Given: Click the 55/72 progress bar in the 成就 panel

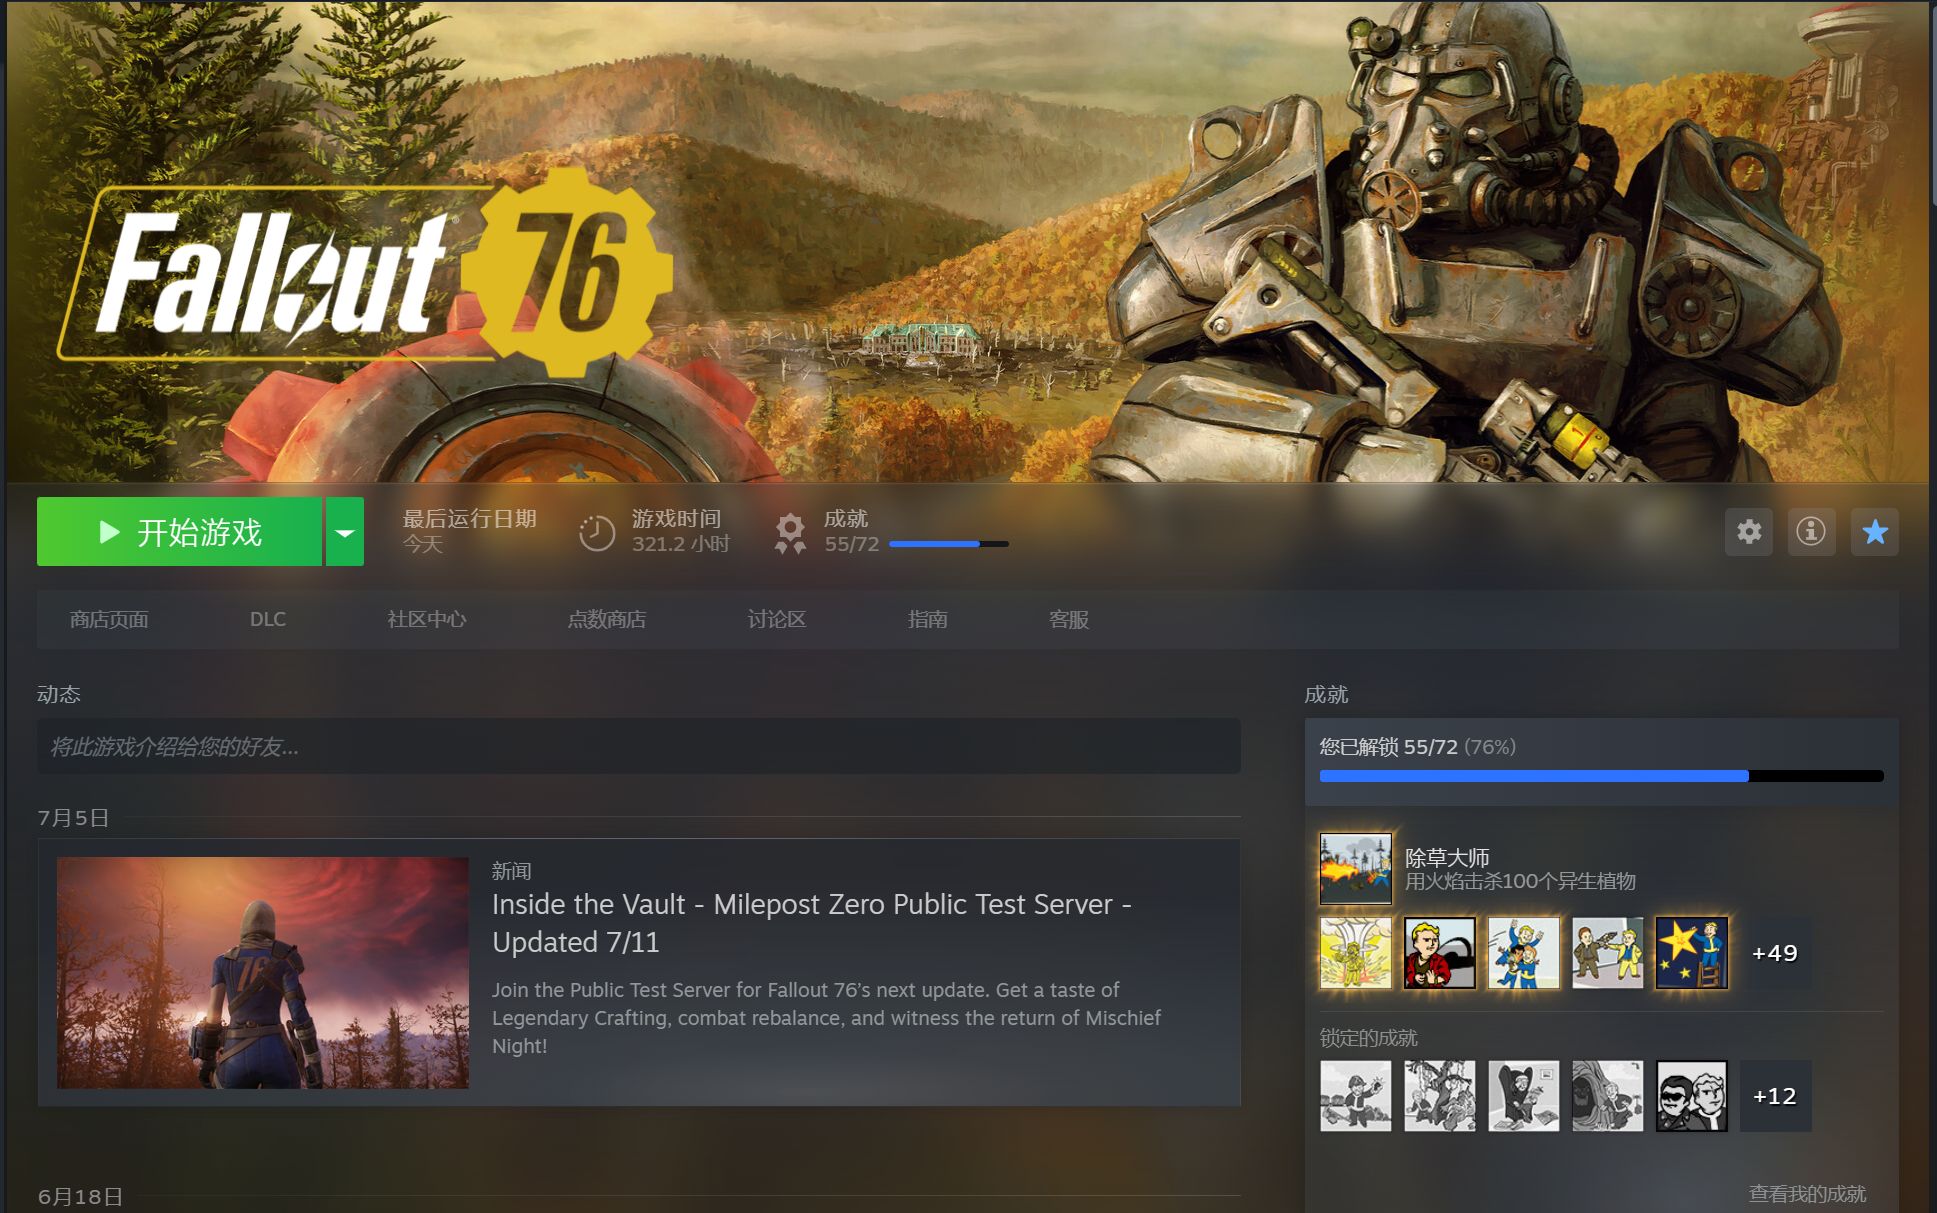Looking at the screenshot, I should pos(1602,776).
